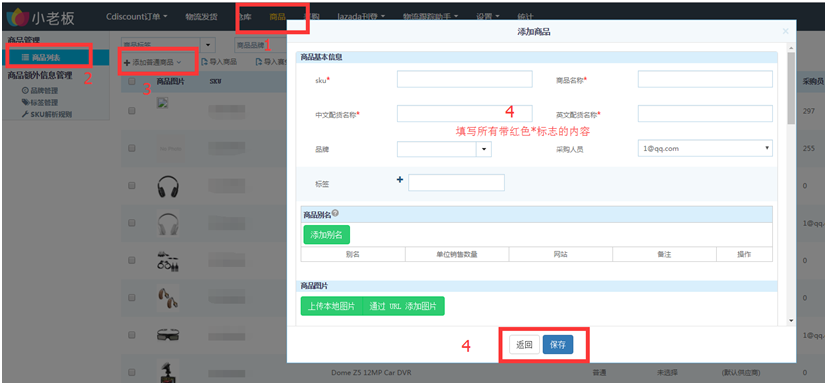
Task: Check the box for Dome Z5 Car DVR row
Action: (132, 372)
